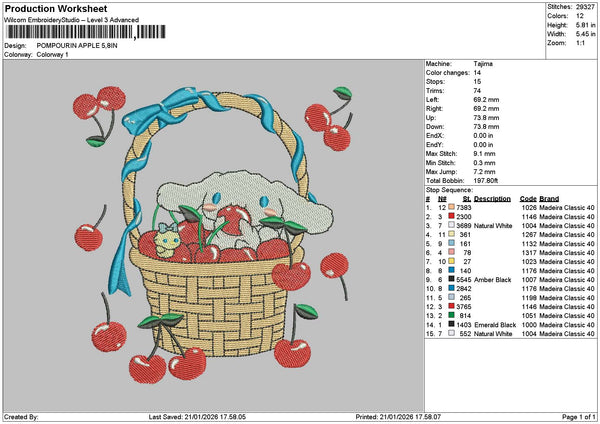
Task: Click the Page 1 of 1 indicator
Action: [579, 417]
